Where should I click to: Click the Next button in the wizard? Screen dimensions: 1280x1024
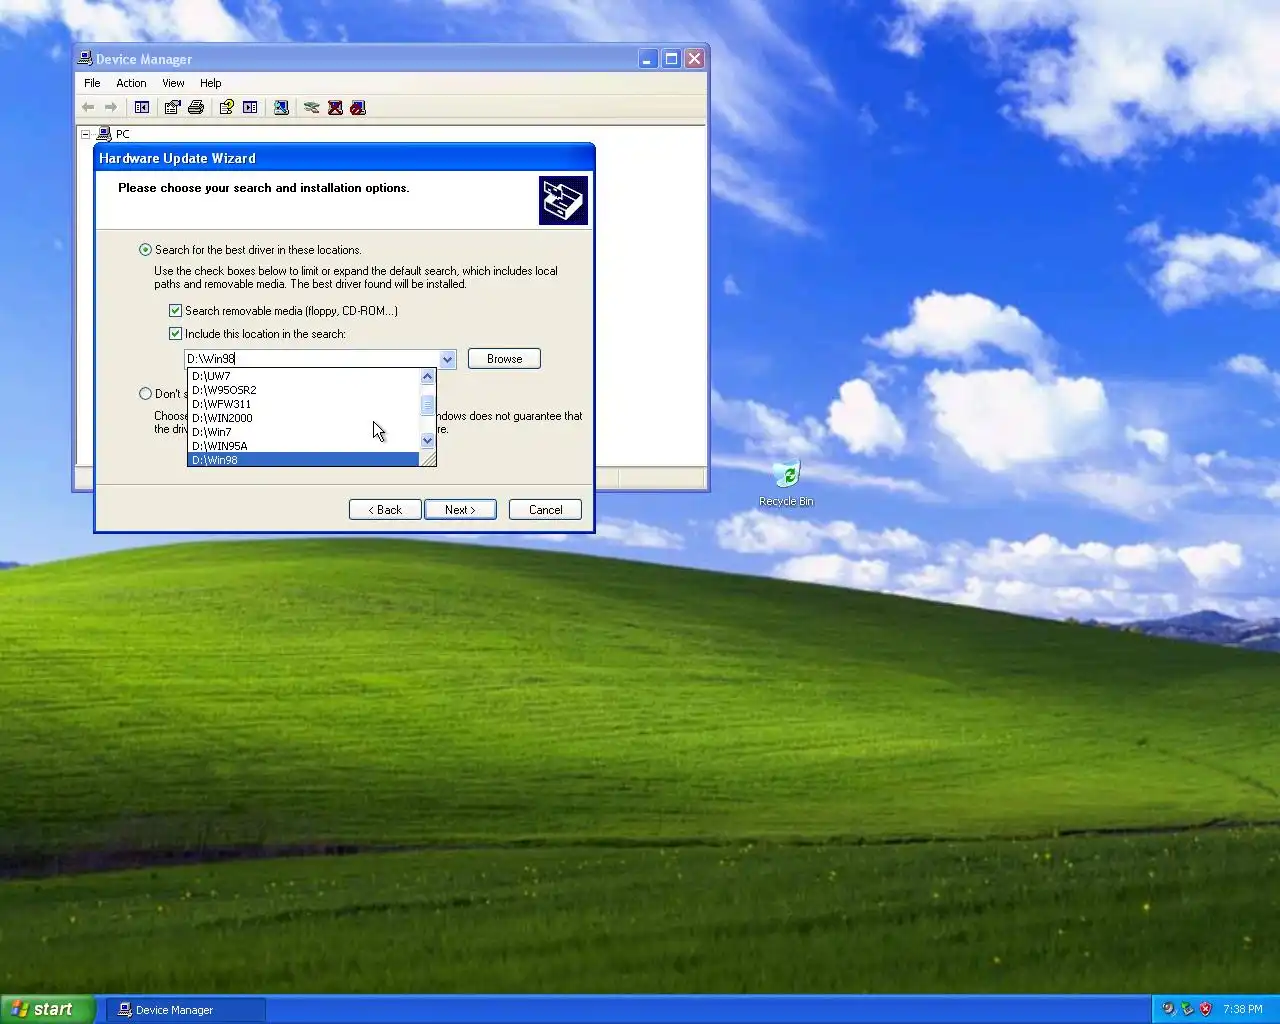point(461,510)
